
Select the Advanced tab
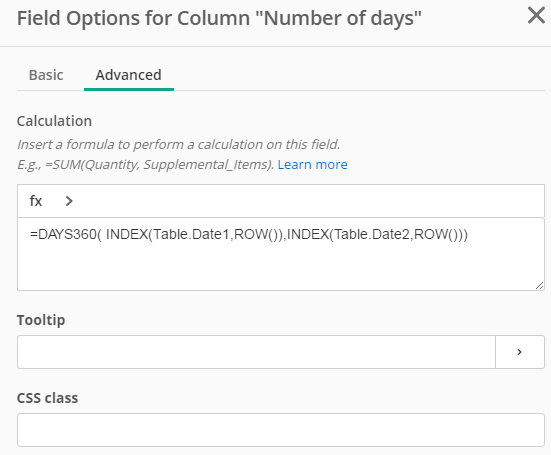tap(129, 75)
